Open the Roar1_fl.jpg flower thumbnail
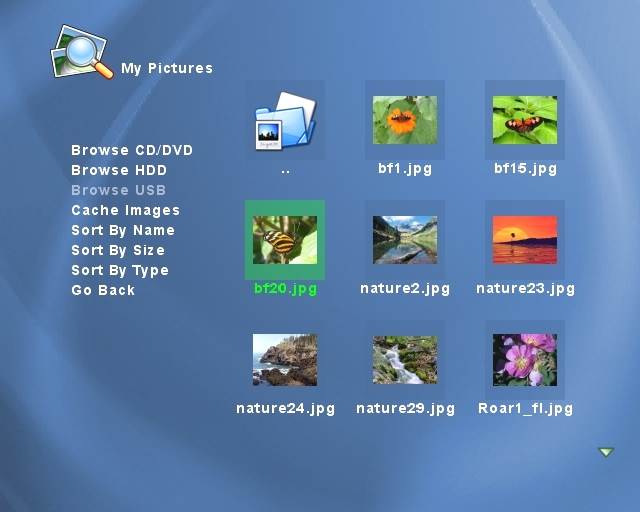Viewport: 640px width, 512px height. [x=525, y=360]
